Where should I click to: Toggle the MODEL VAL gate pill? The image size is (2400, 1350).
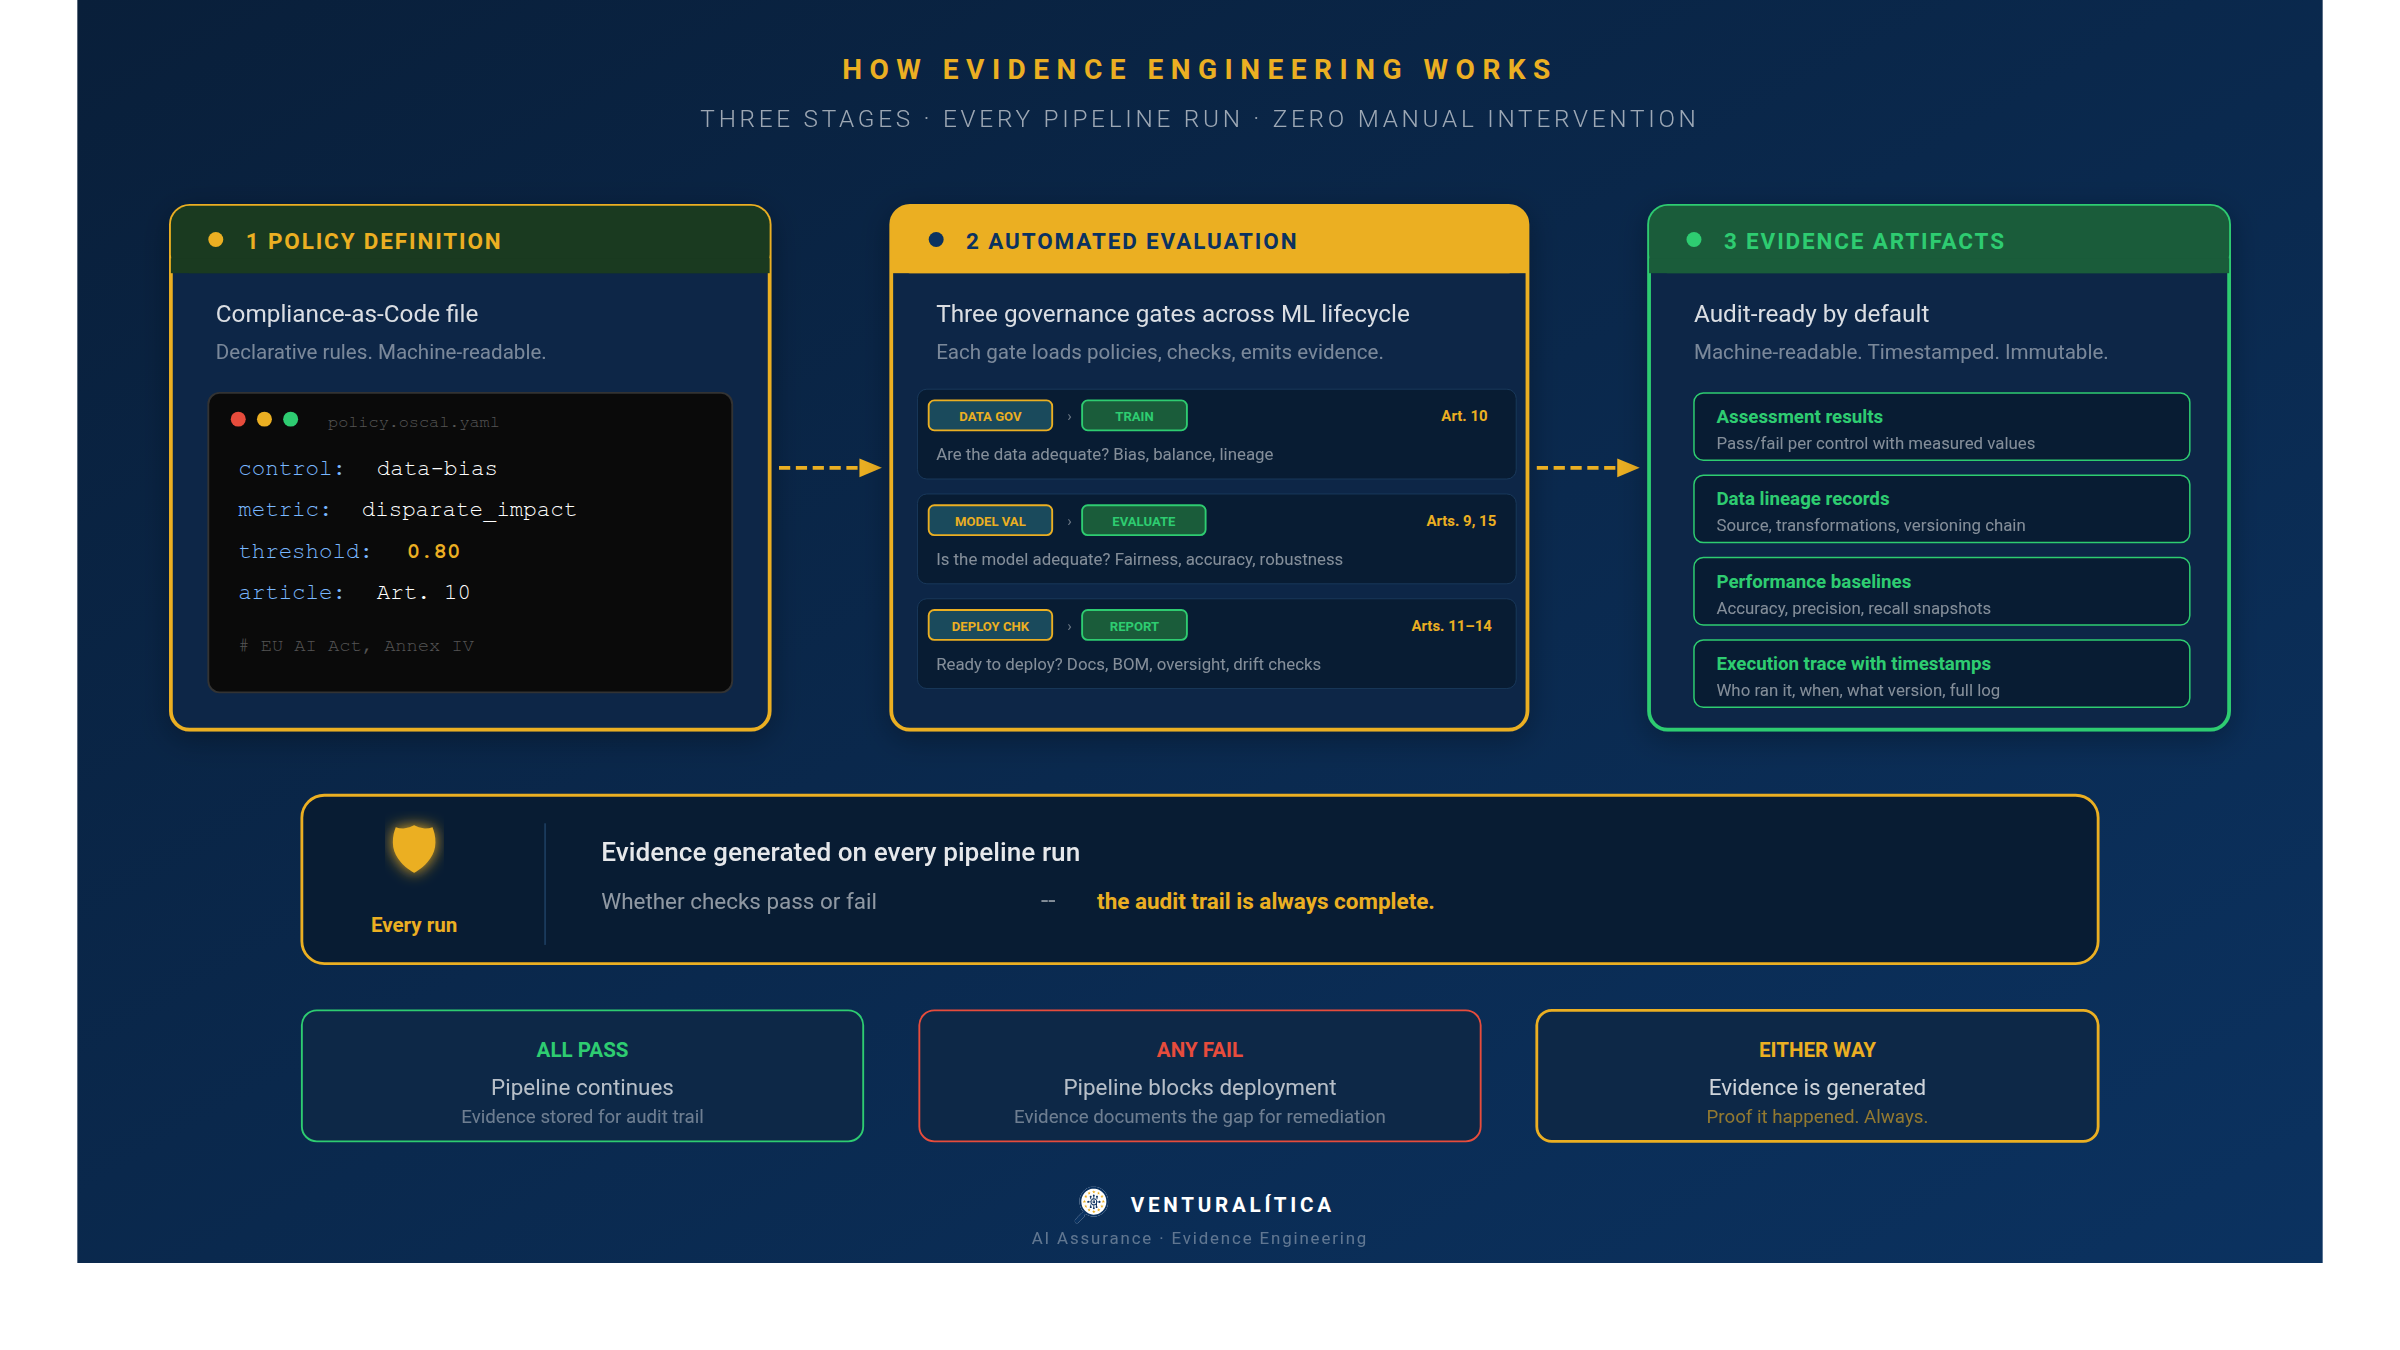tap(989, 520)
